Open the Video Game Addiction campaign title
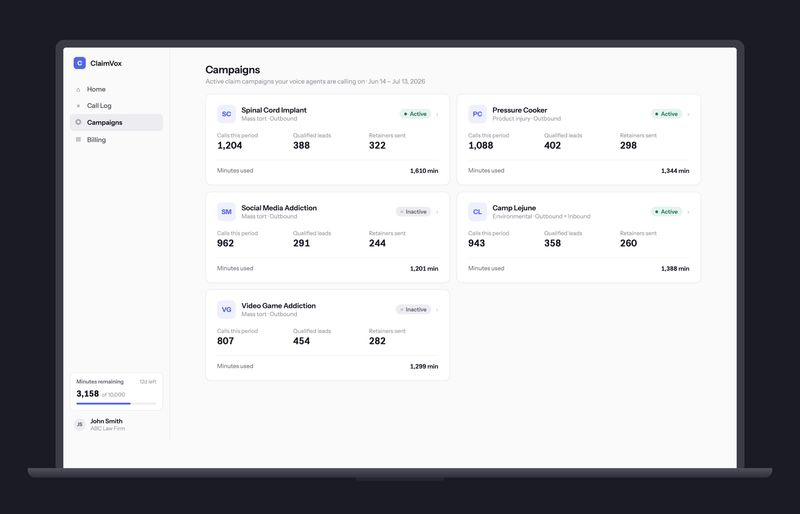Image resolution: width=800 pixels, height=514 pixels. coord(279,305)
